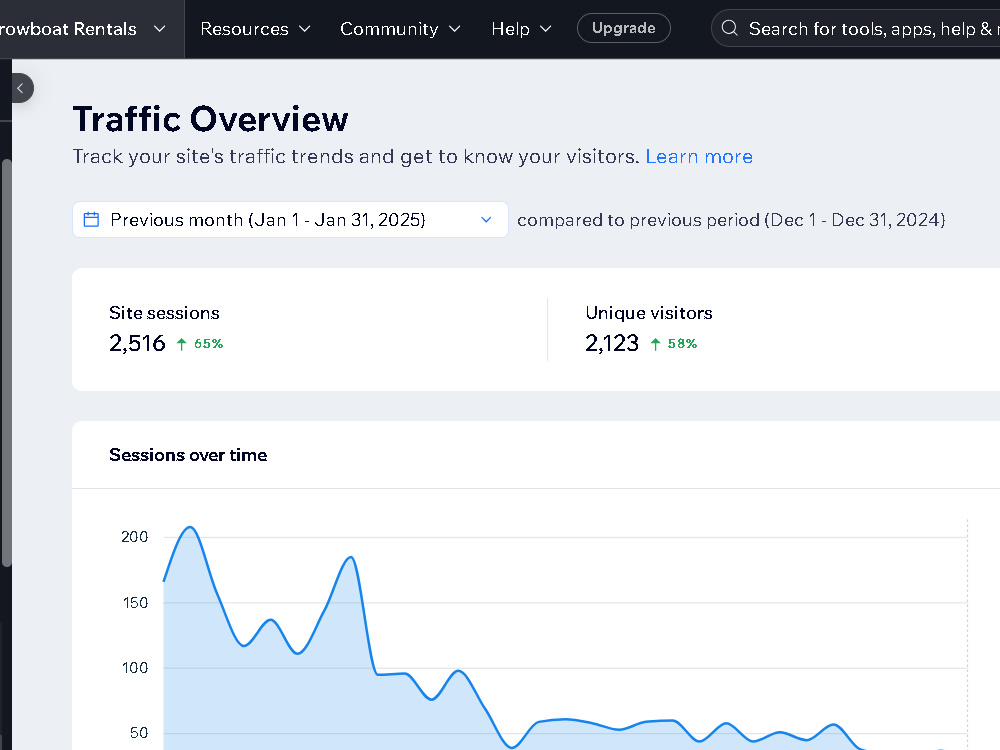Click the Upgrade button

tap(624, 28)
